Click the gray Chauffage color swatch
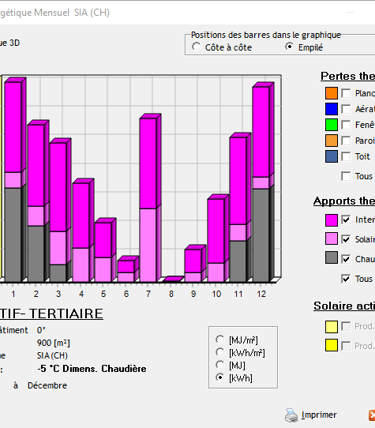 point(331,258)
